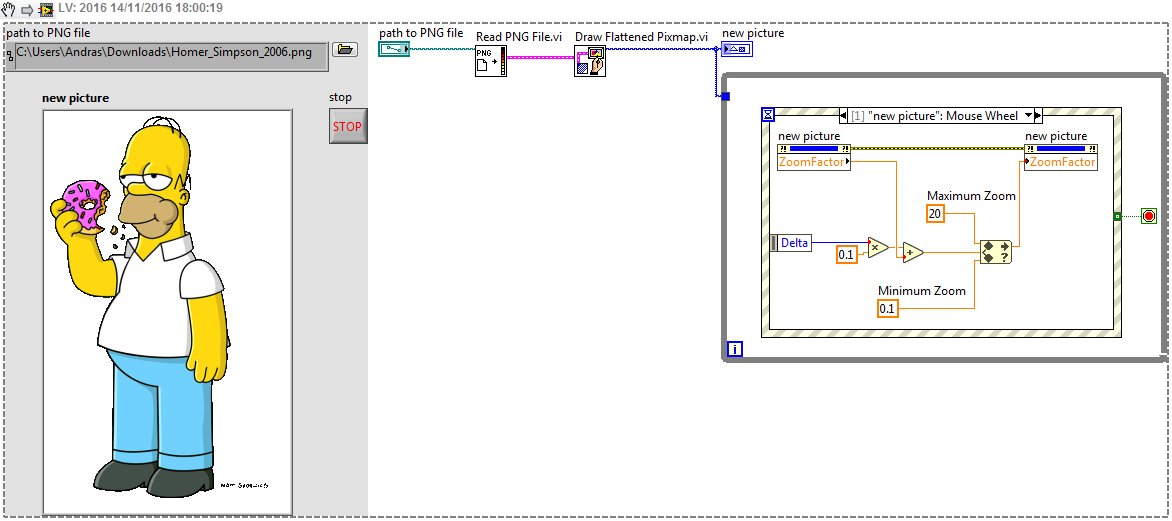The width and height of the screenshot is (1172, 521).
Task: Click the LV 2016 timestamp header text
Action: (x=140, y=9)
